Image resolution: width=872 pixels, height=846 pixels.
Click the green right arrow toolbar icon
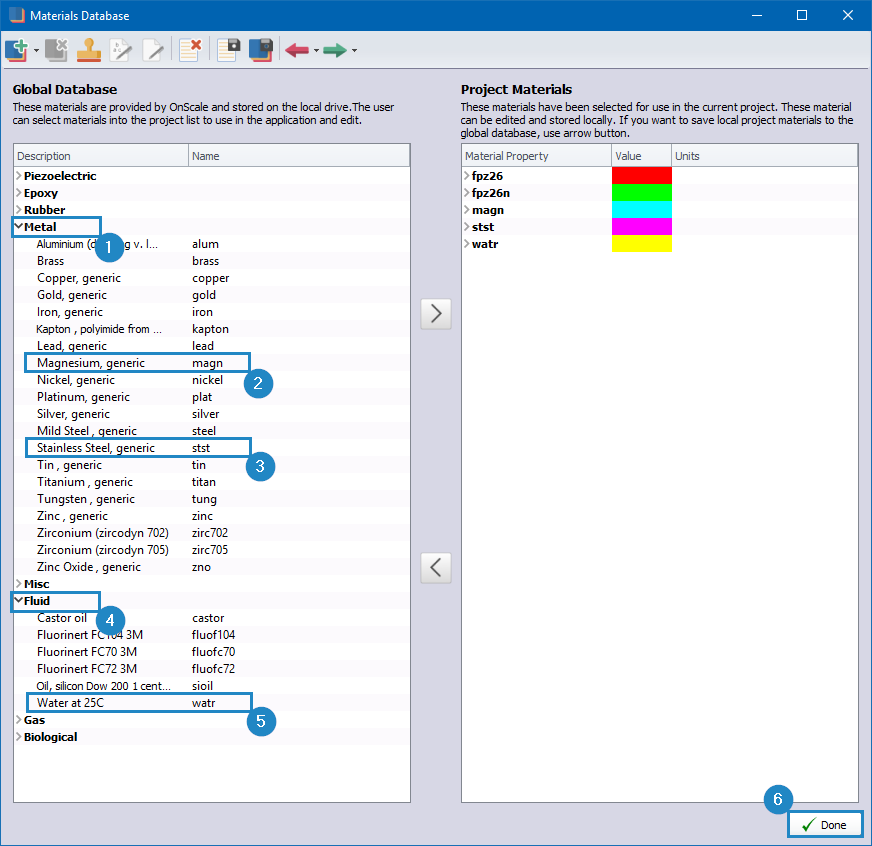[335, 51]
